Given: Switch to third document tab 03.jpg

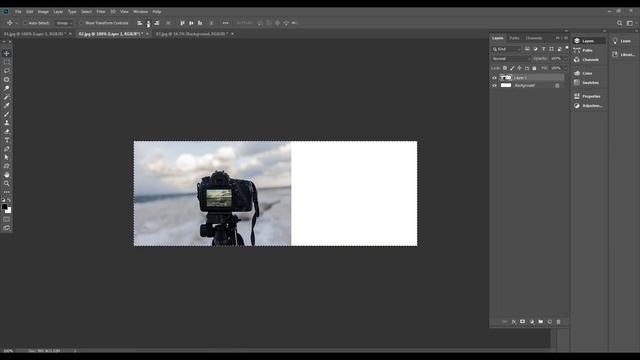Looking at the screenshot, I should [192, 34].
